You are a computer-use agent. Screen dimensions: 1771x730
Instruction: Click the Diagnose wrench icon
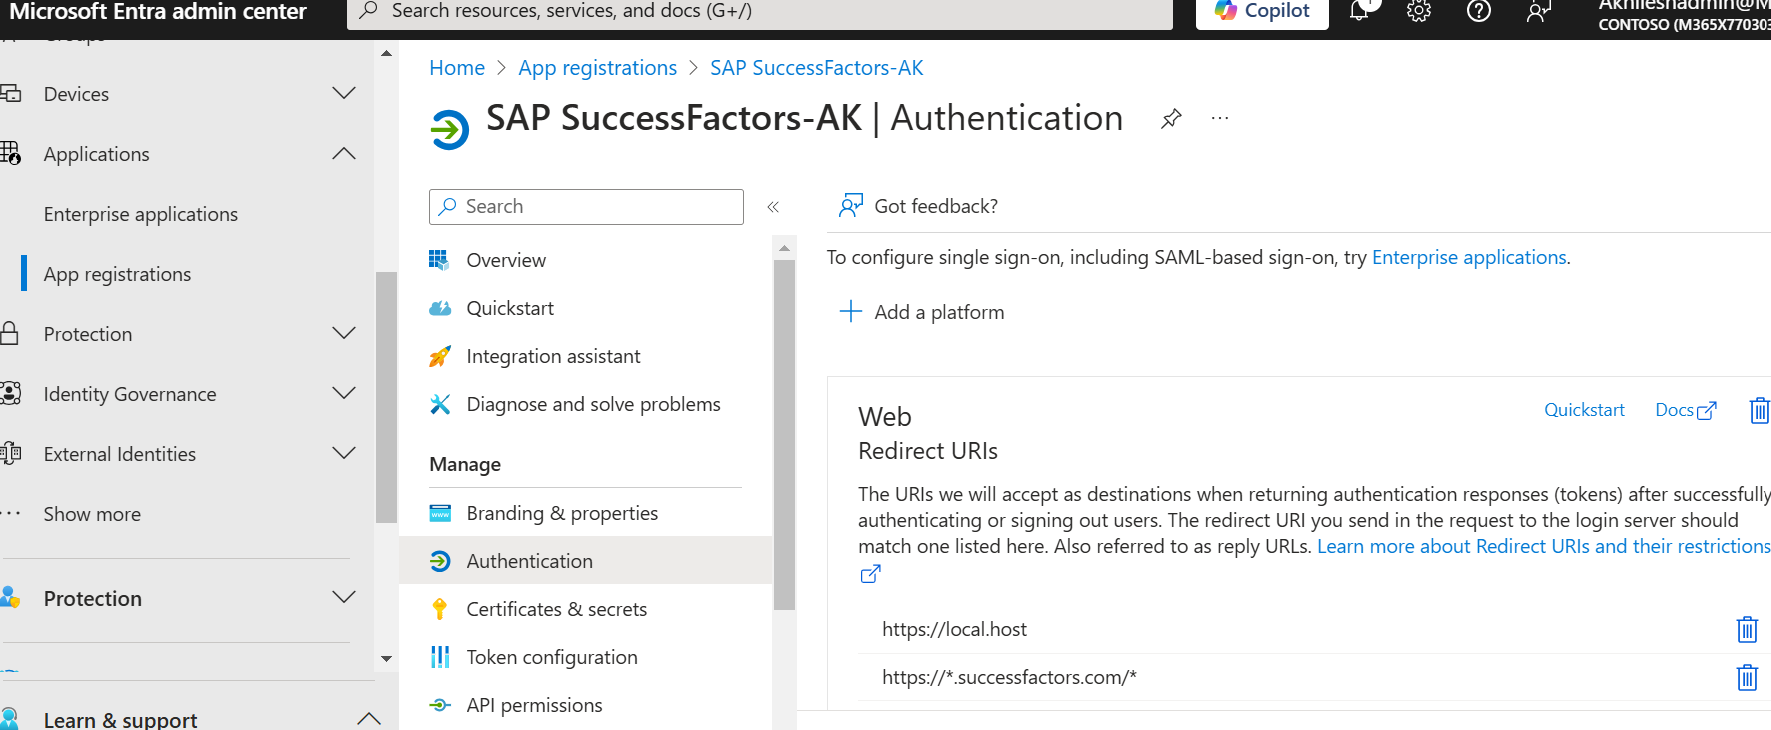pos(439,404)
